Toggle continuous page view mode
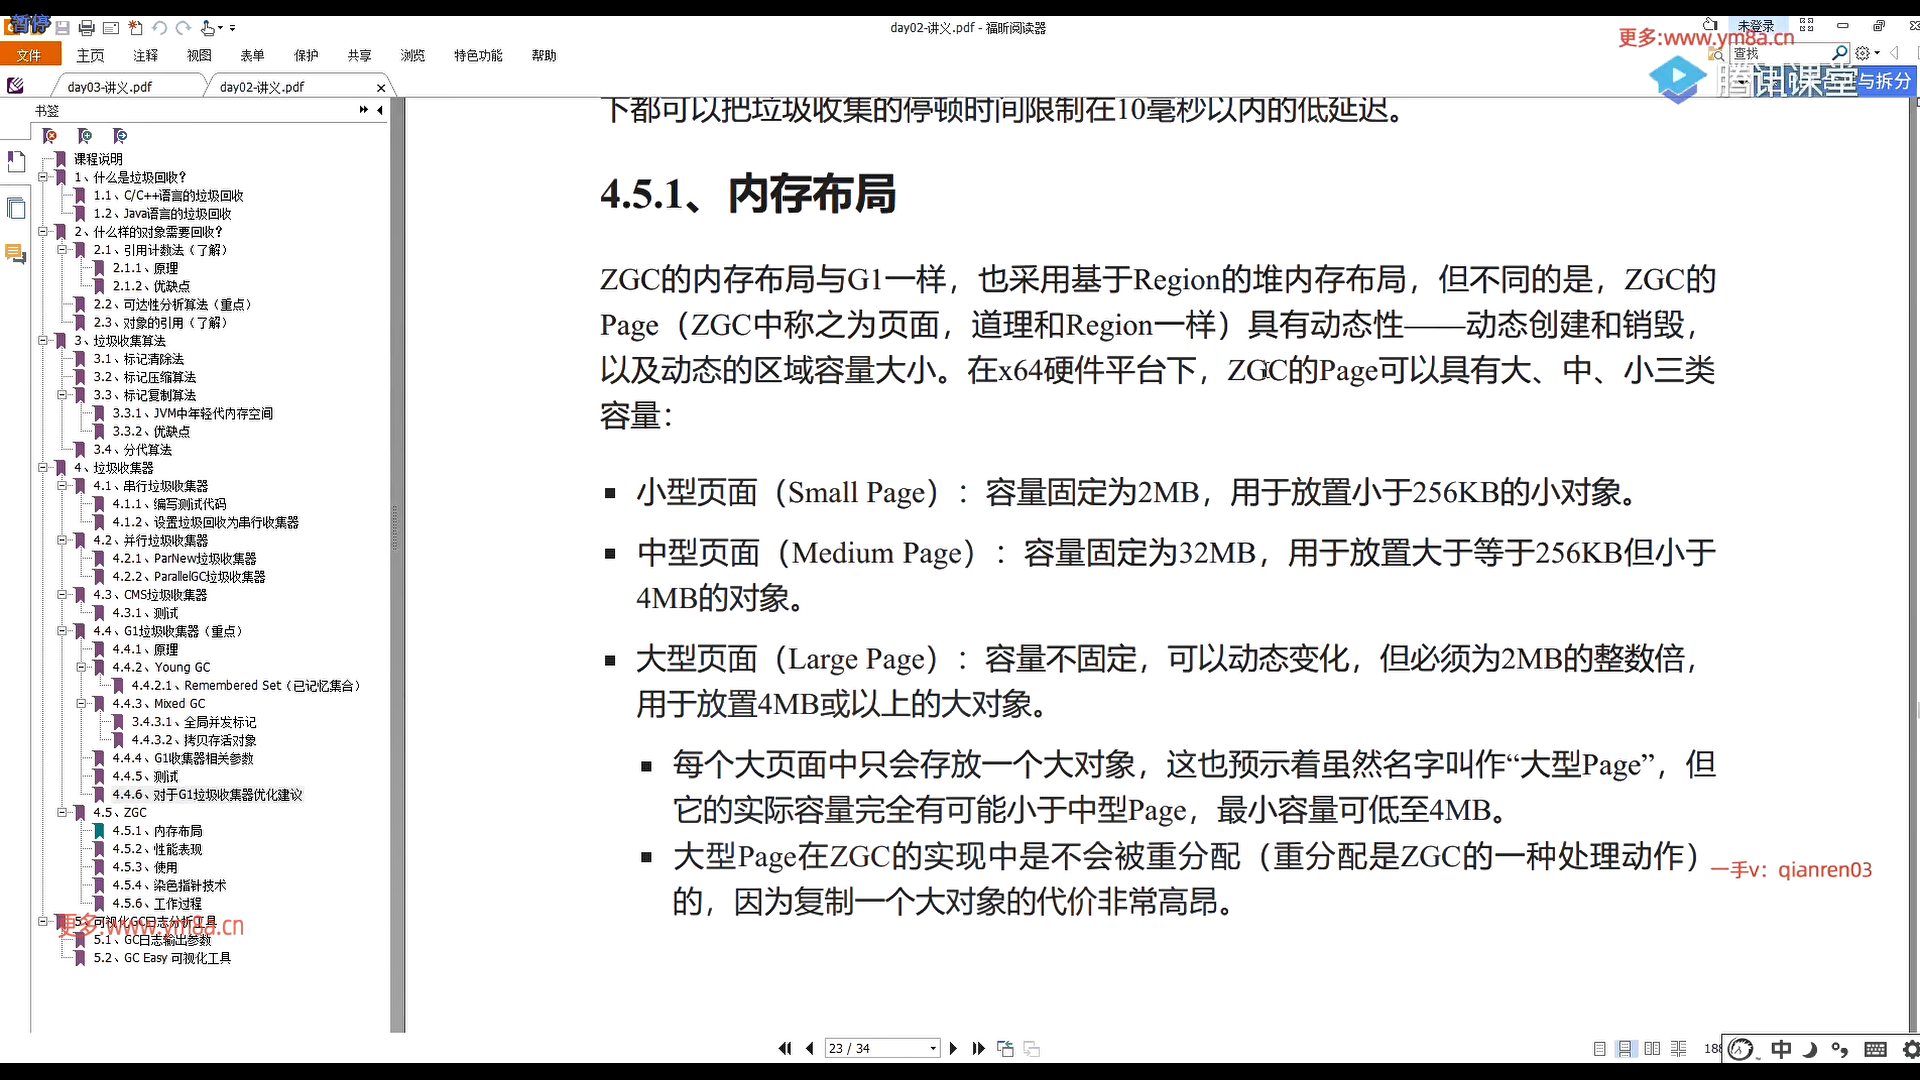 point(1626,1048)
